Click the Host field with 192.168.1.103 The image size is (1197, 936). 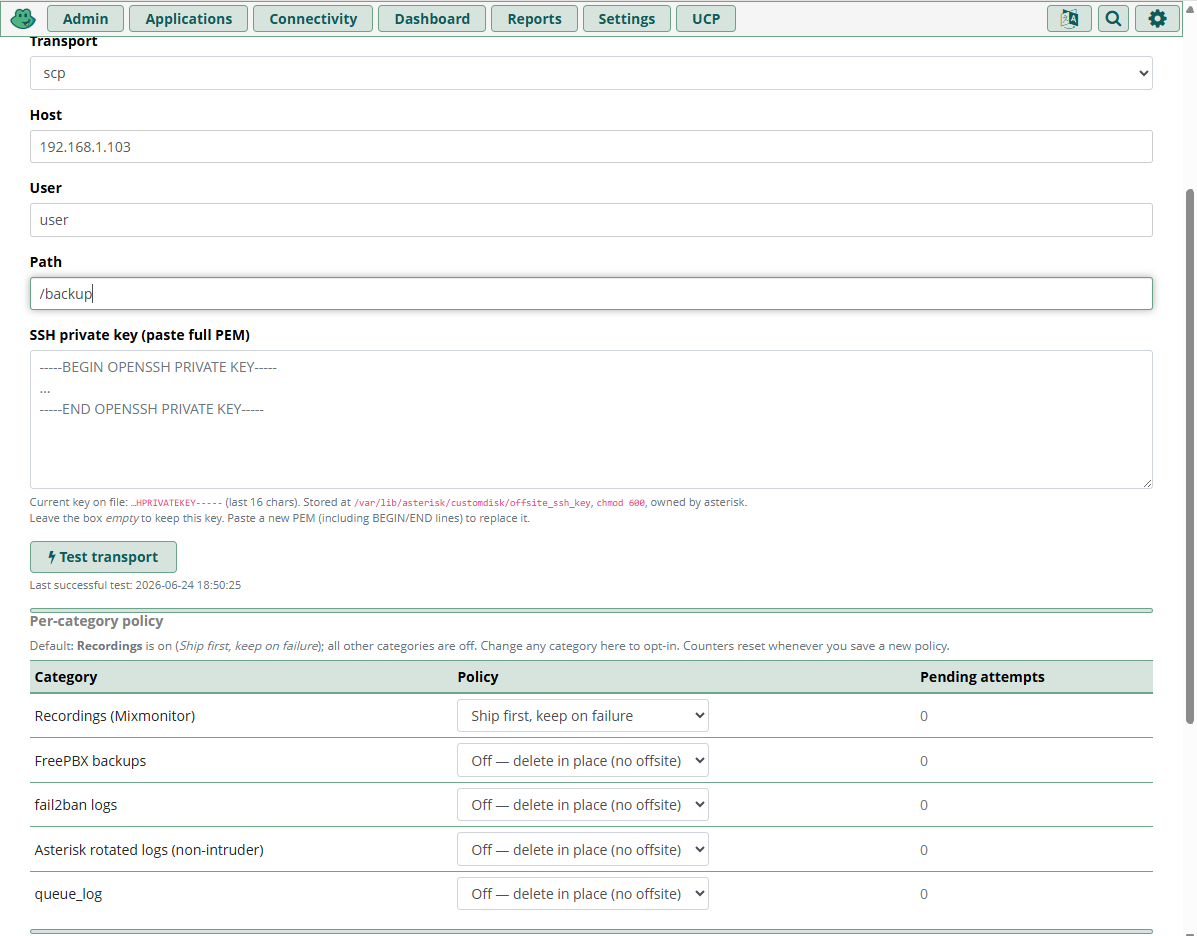591,147
